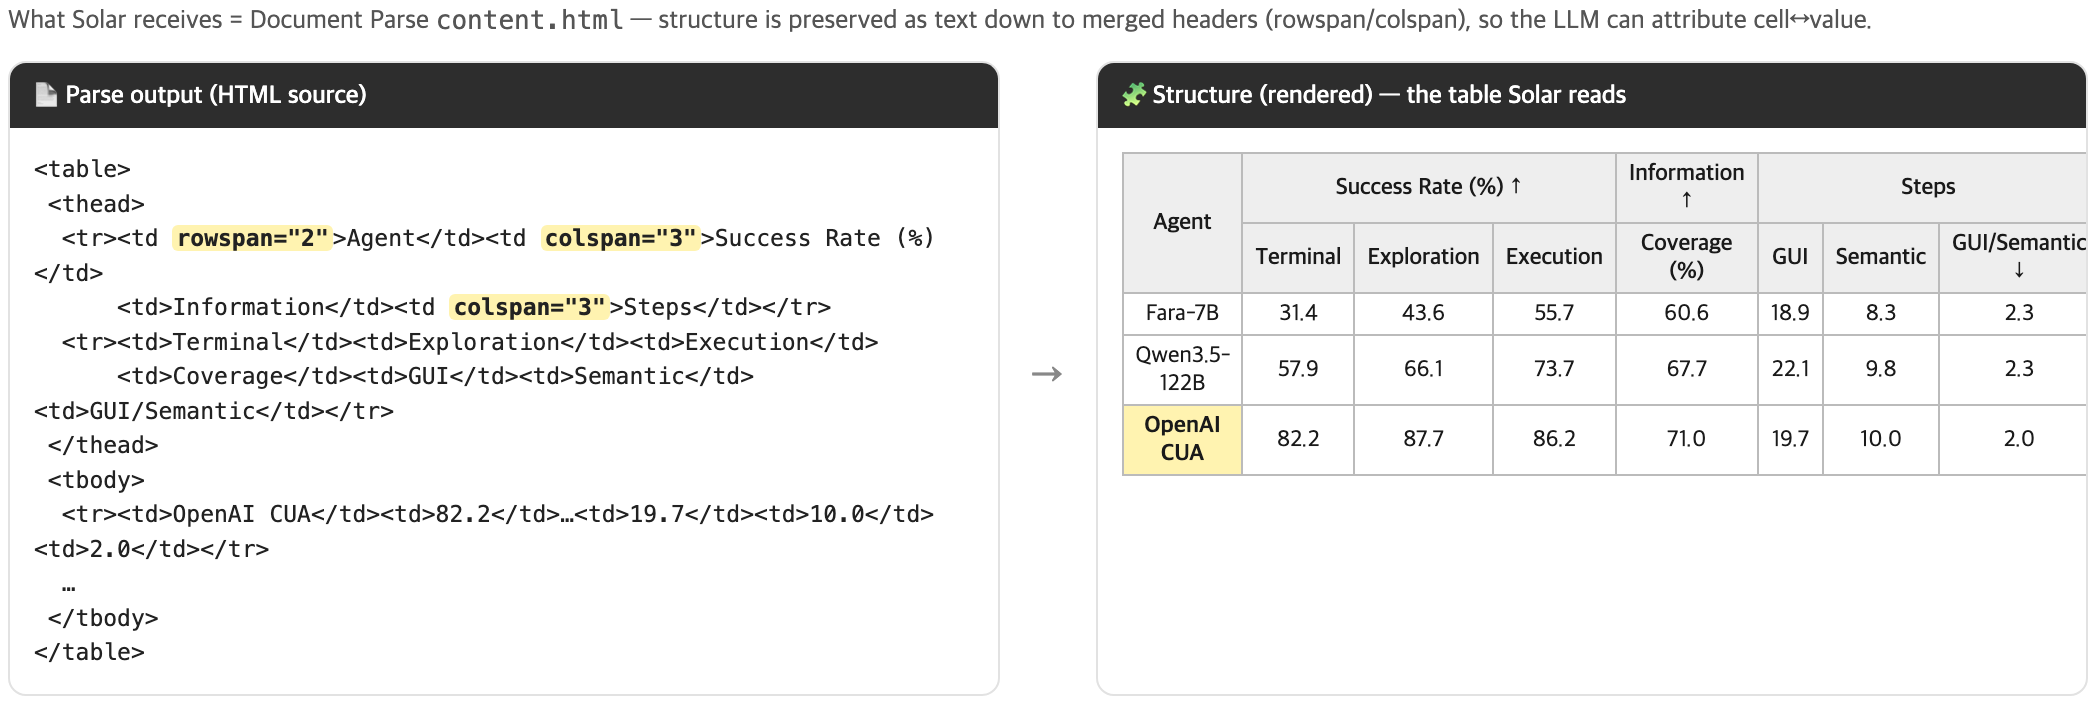Click the highlighted rowspan="2" attribute
Screen dimensions: 2096x704
tap(252, 238)
